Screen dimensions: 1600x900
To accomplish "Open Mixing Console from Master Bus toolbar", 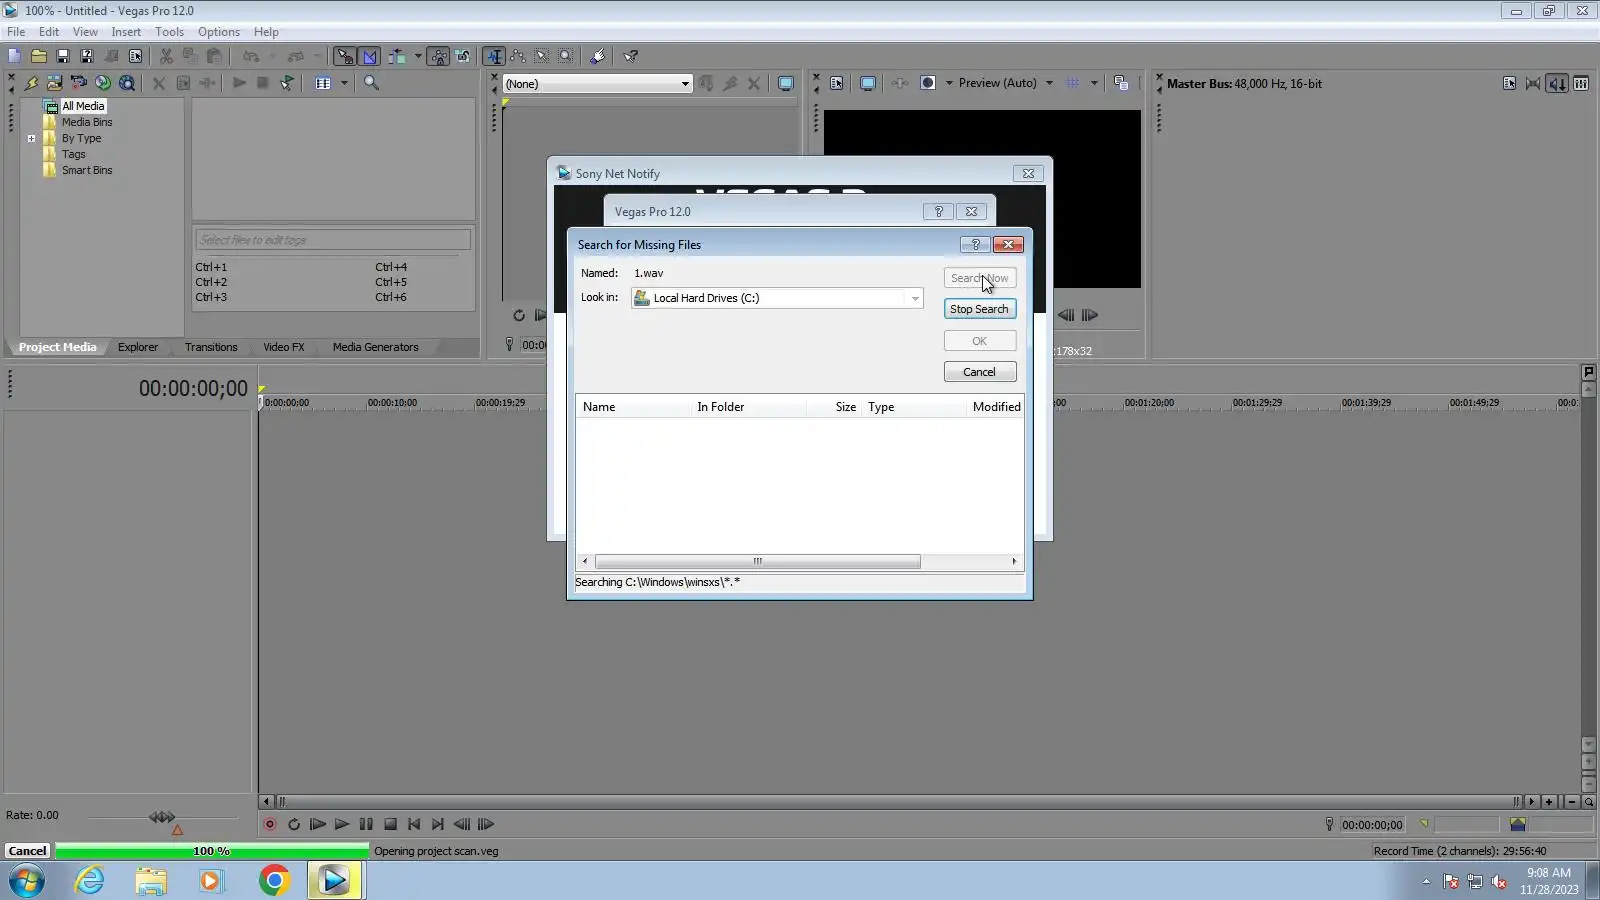I will tap(1581, 83).
